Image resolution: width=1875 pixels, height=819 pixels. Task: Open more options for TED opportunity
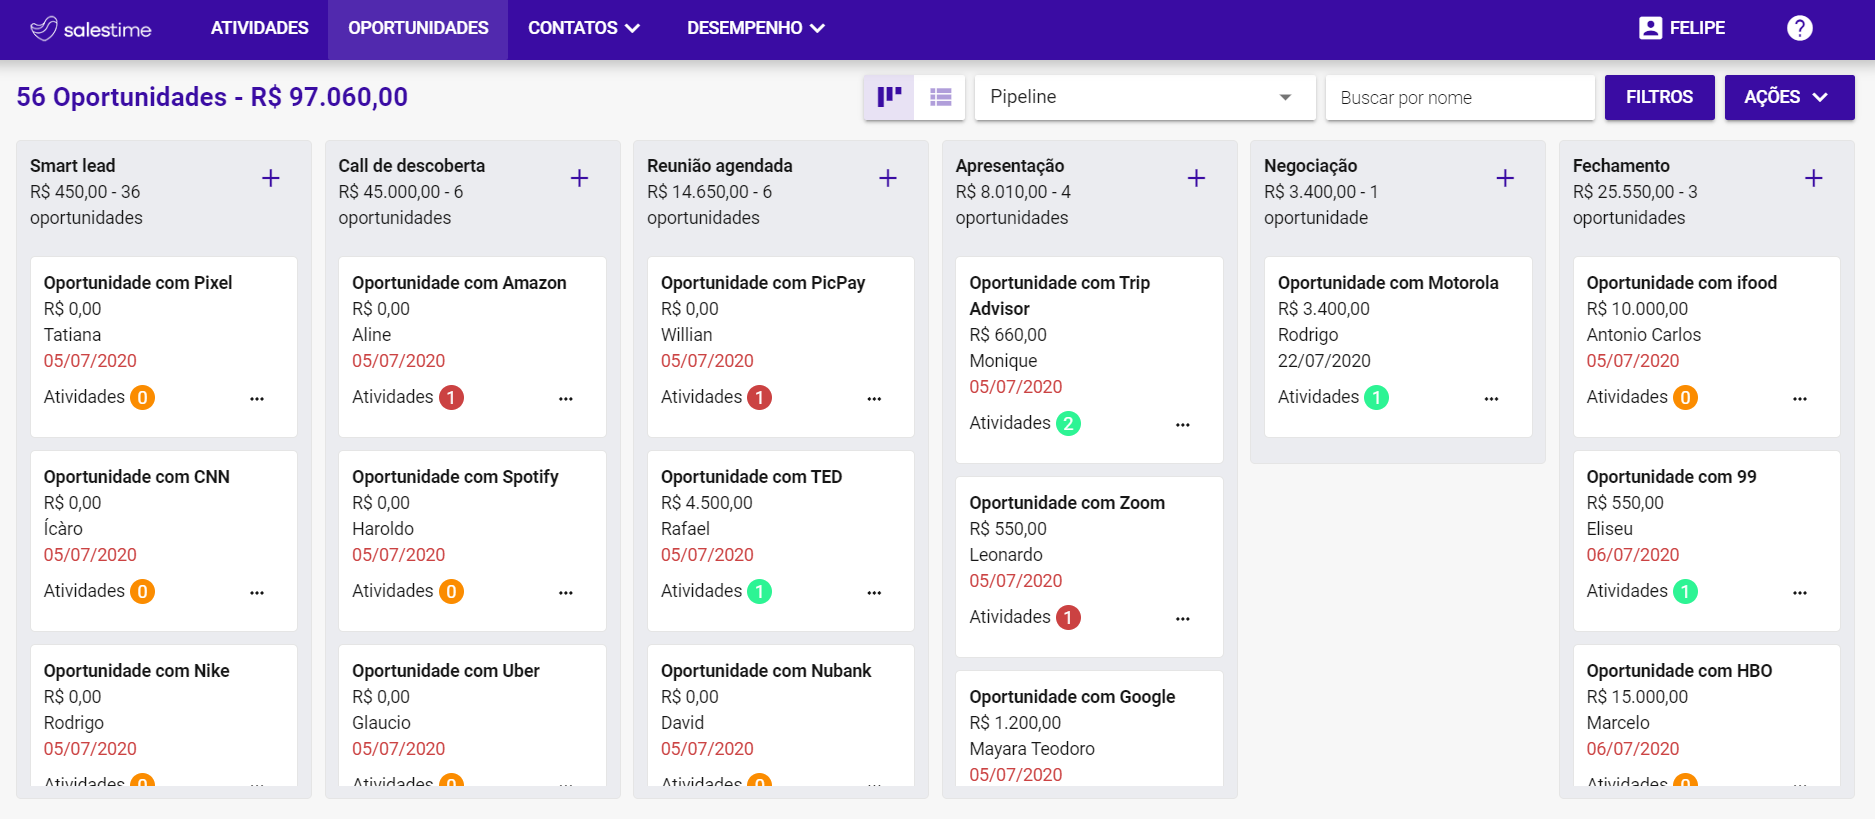pyautogui.click(x=874, y=592)
